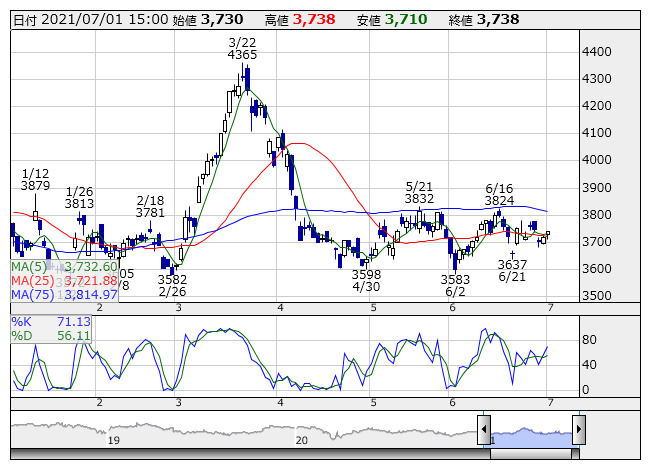Select the %D stochastic indicator label

click(22, 336)
